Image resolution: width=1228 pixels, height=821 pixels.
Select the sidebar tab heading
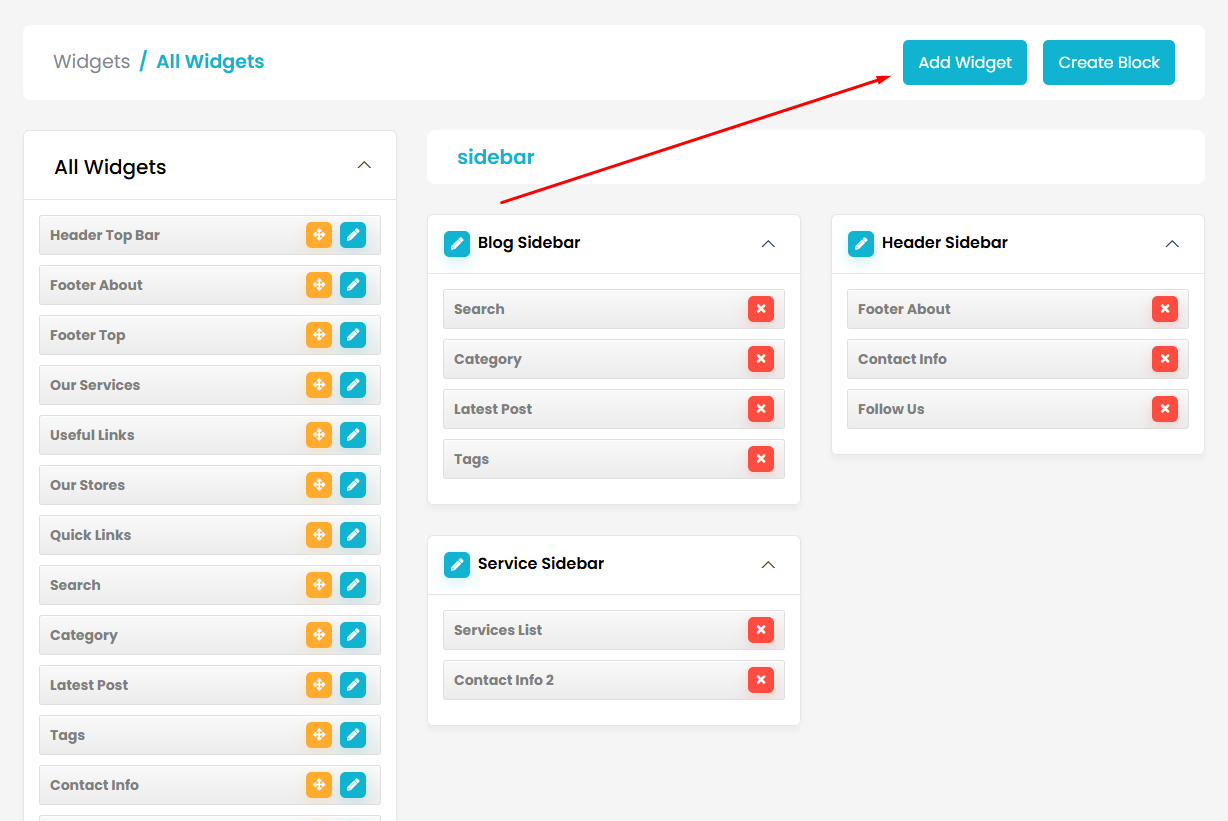point(496,157)
